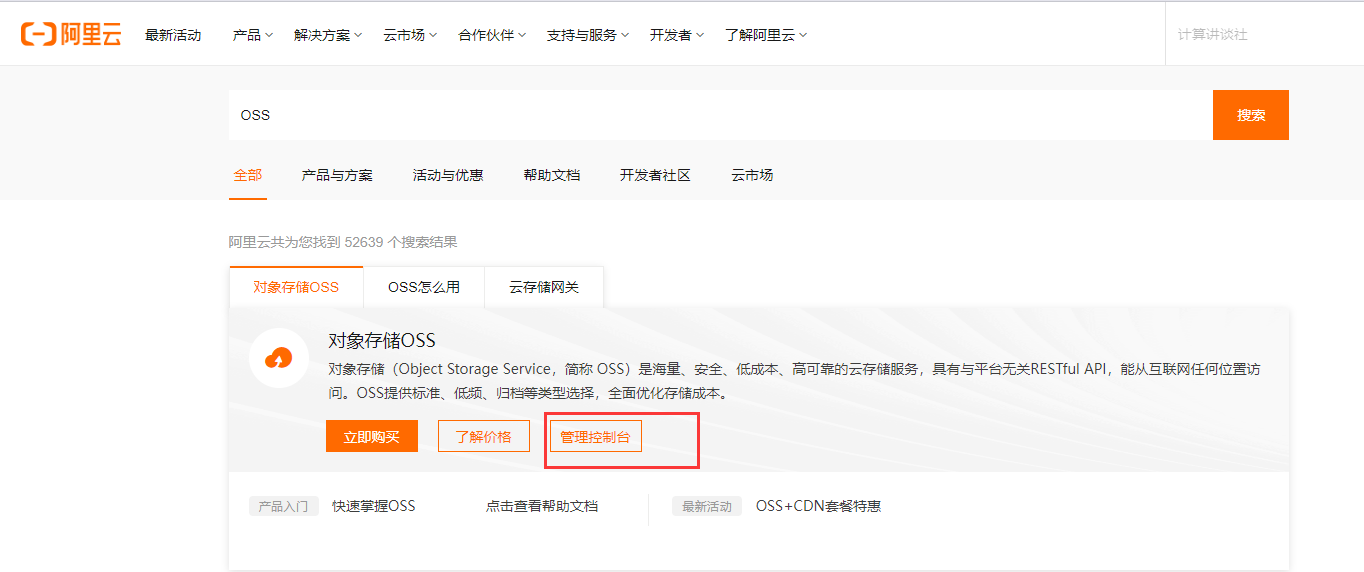Focus the top-right 计算讲谈社 search box
Viewport: 1364px width, 572px height.
point(1264,34)
